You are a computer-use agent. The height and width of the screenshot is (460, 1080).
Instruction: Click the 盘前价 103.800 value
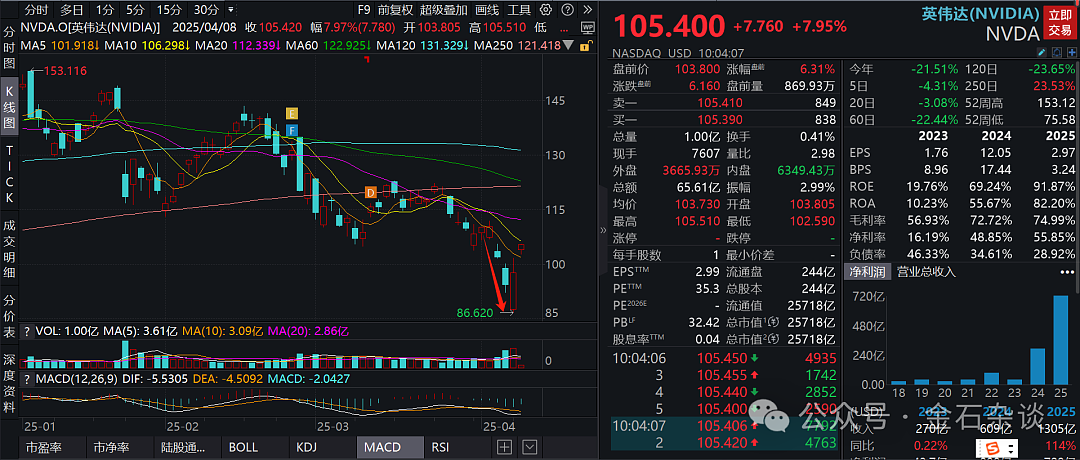pos(699,70)
